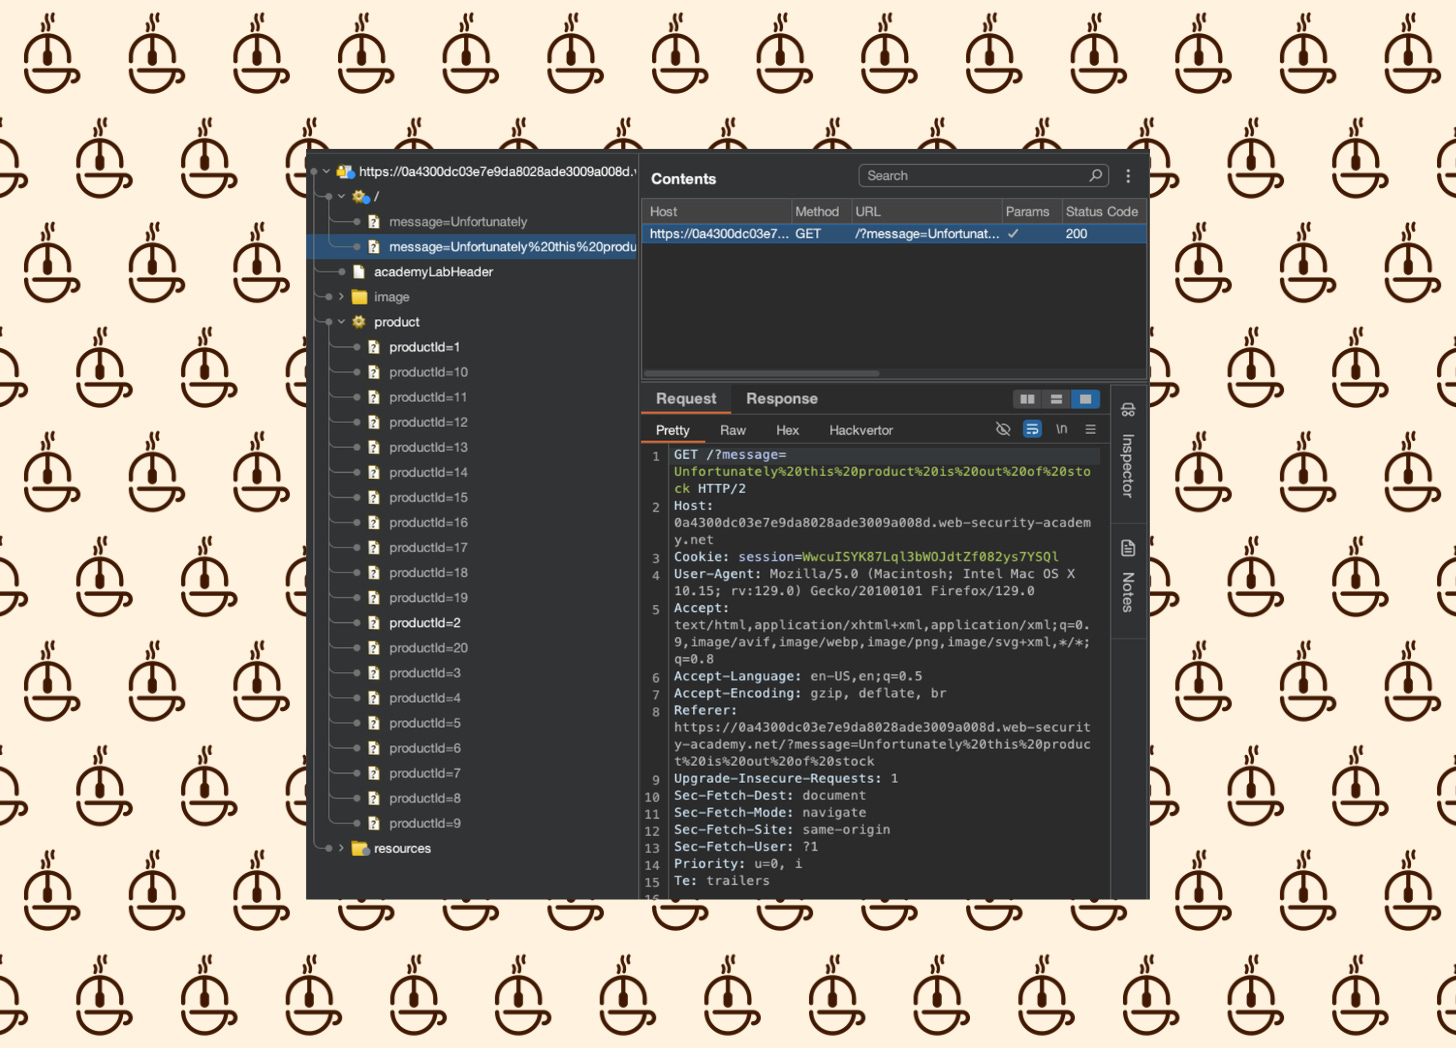Collapse the root '/' tree node
This screenshot has height=1048, width=1456.
(x=341, y=197)
